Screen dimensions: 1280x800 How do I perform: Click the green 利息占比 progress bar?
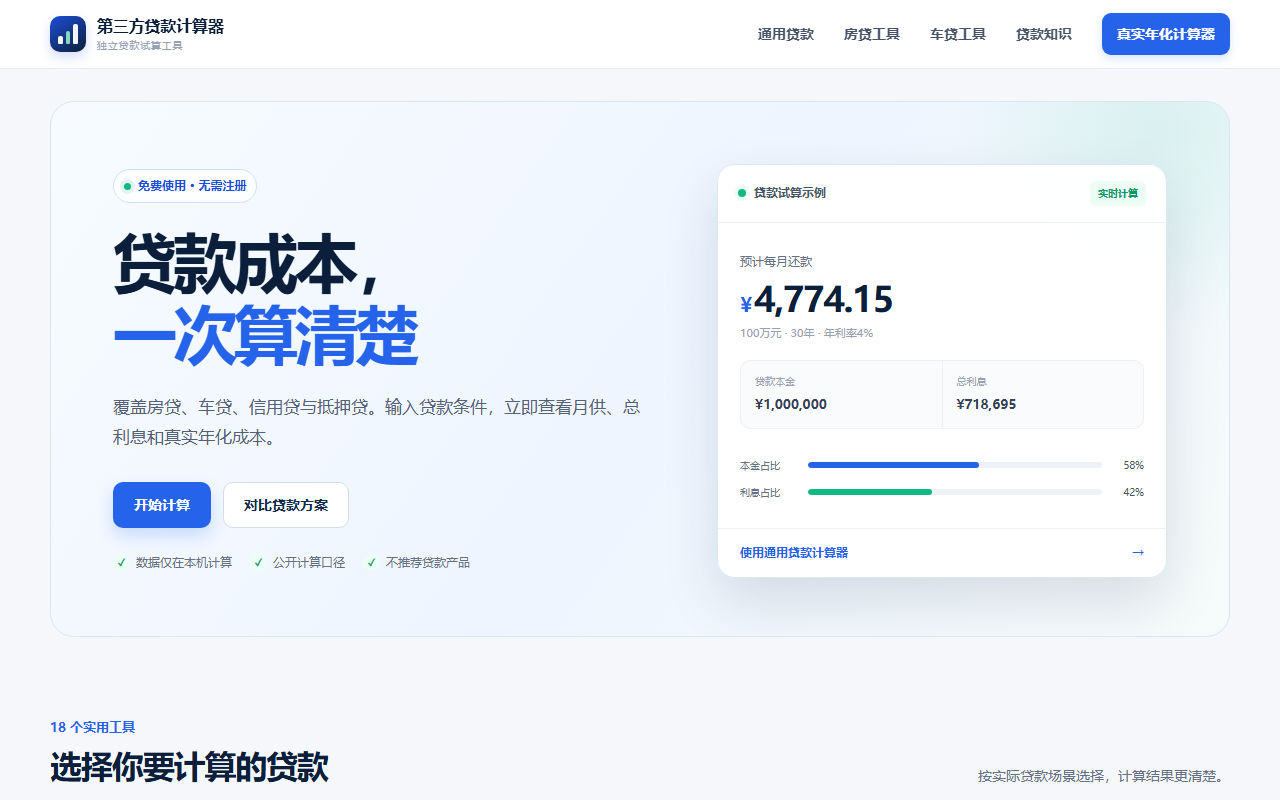tap(870, 492)
